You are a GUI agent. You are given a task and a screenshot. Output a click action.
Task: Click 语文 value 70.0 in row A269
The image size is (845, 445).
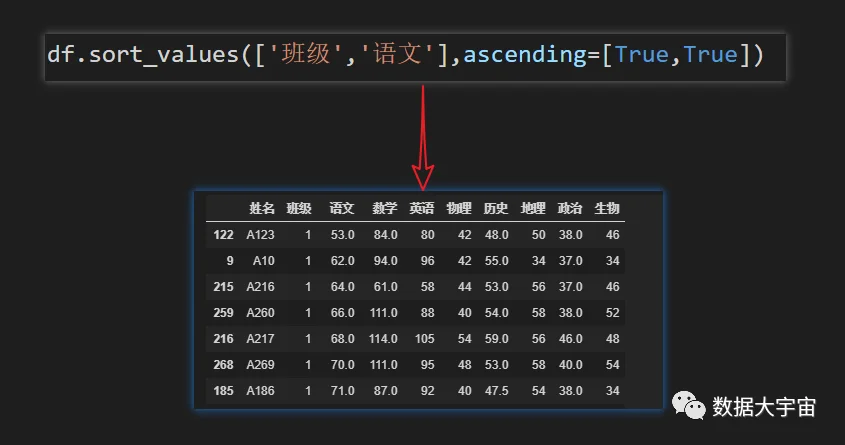tap(343, 365)
